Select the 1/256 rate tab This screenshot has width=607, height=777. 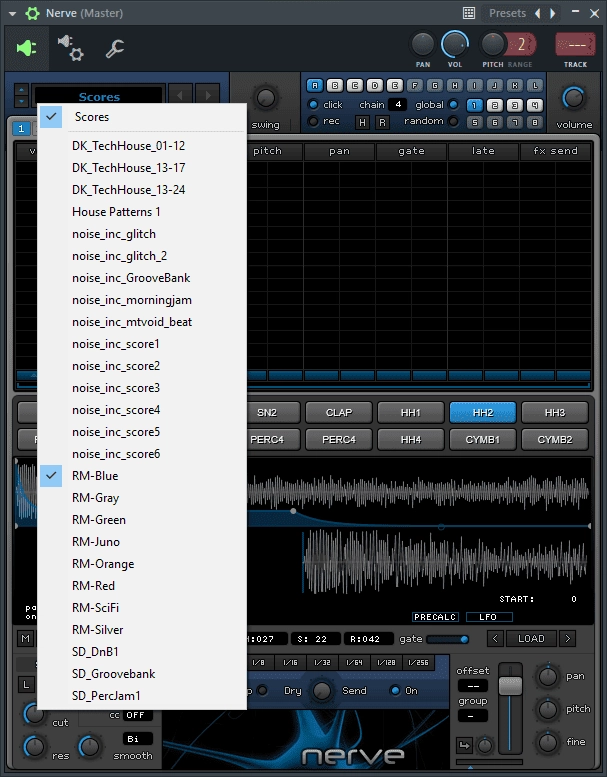click(x=418, y=663)
